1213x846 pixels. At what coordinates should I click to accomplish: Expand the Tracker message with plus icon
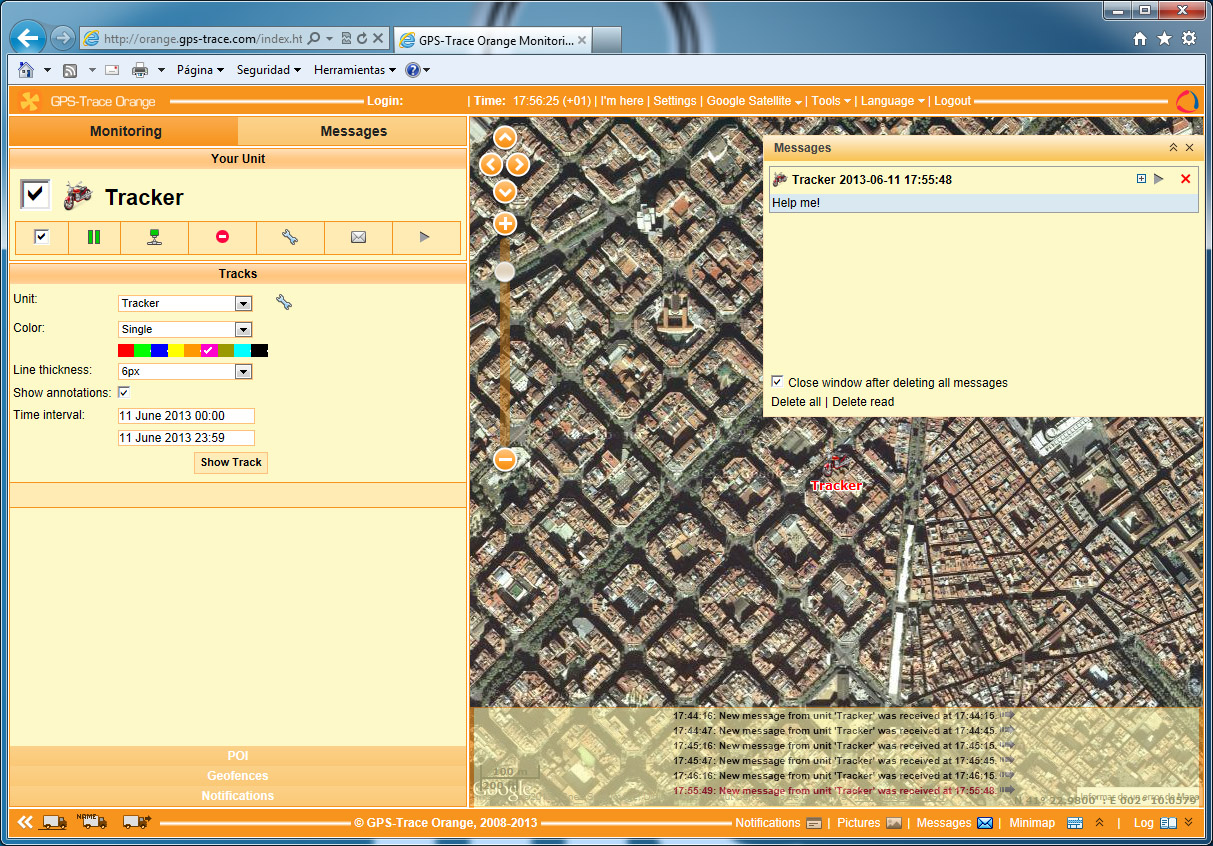tap(1141, 179)
